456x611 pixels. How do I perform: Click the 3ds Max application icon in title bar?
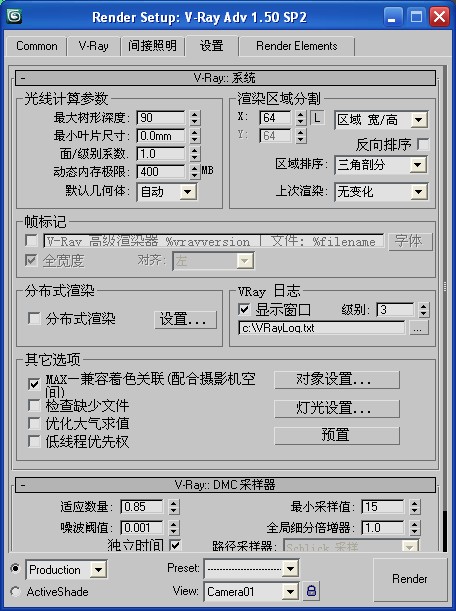[15, 16]
